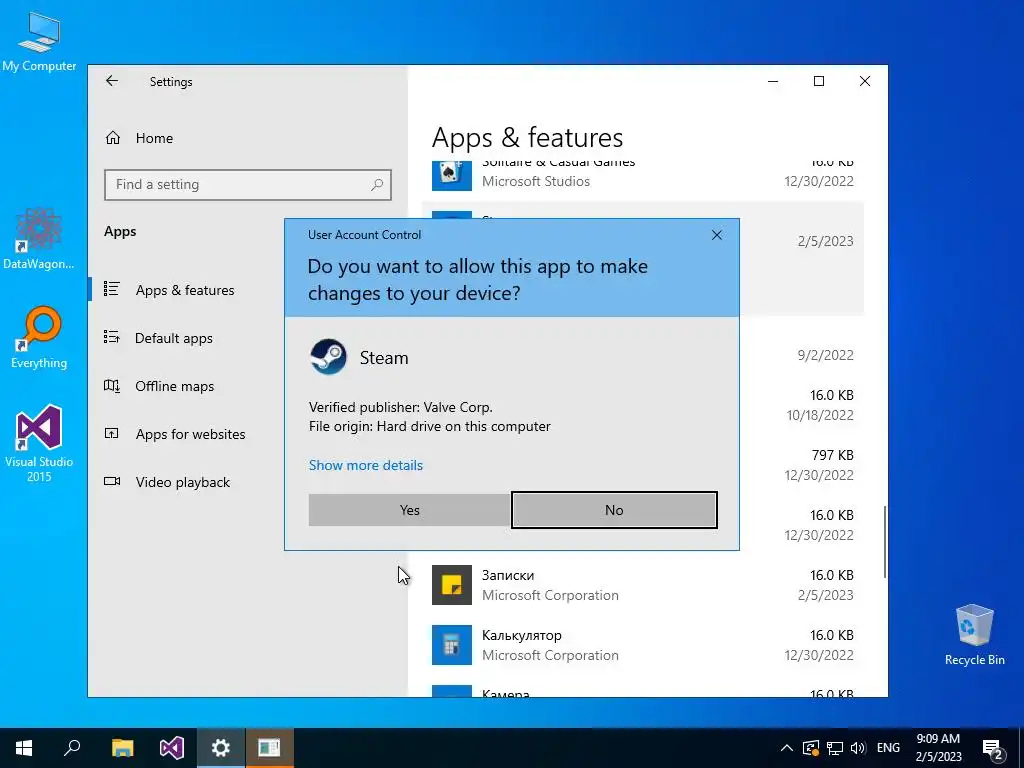Image resolution: width=1024 pixels, height=768 pixels.
Task: Click Yes in the User Account Control dialog
Action: (x=409, y=510)
